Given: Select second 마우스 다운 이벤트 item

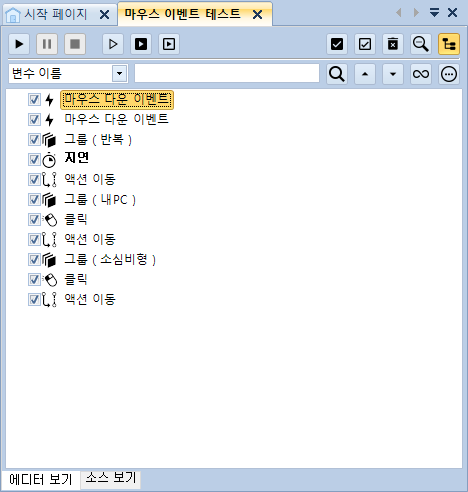Looking at the screenshot, I should click(116, 119).
